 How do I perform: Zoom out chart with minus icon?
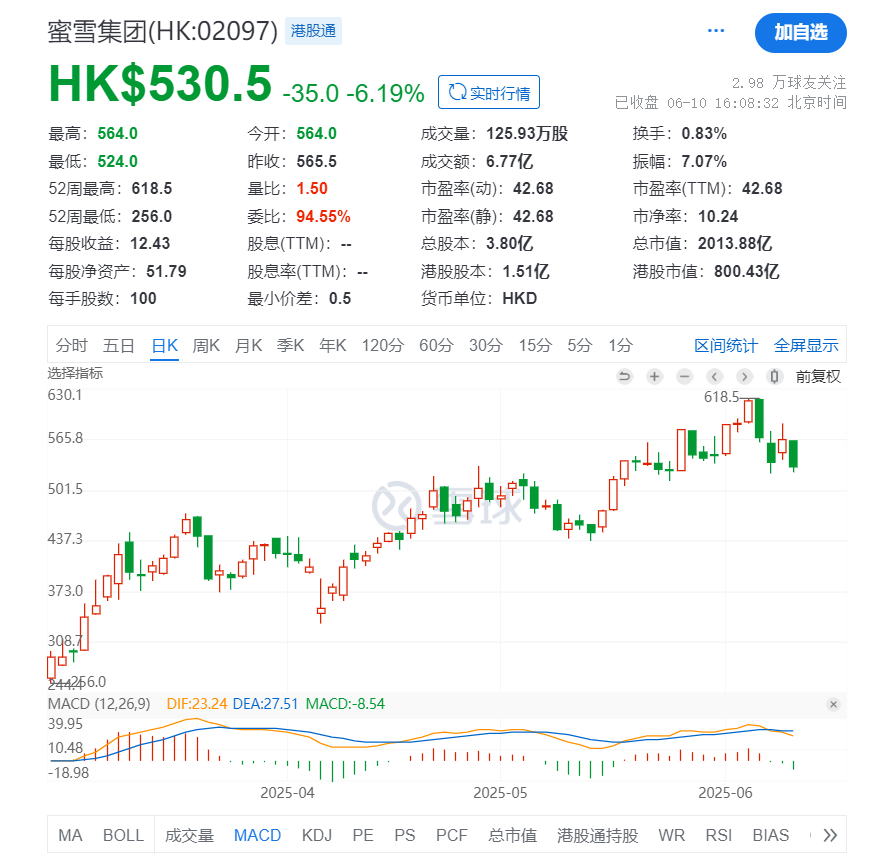(x=684, y=376)
